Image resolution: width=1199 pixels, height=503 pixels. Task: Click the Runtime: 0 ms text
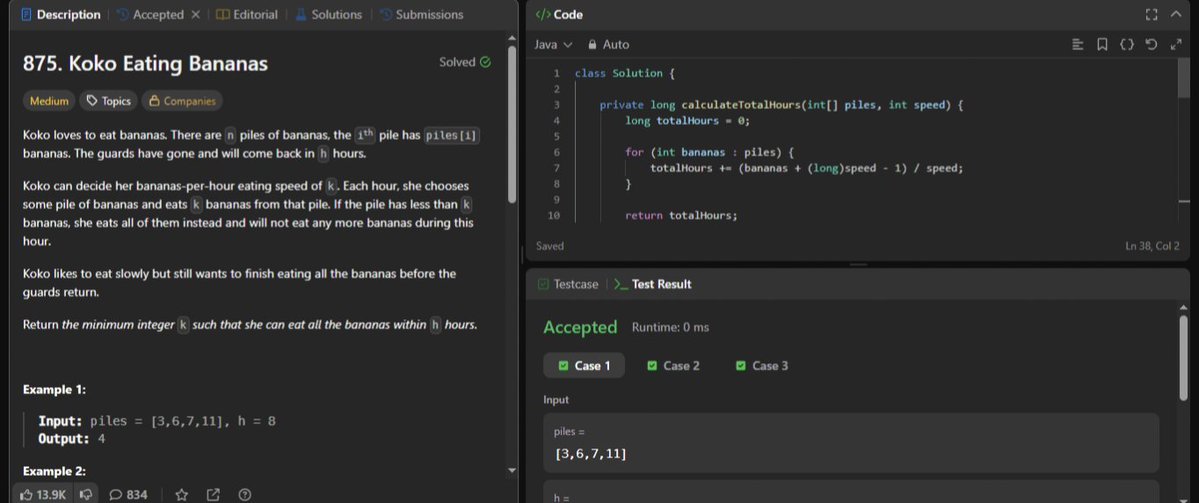tap(671, 327)
